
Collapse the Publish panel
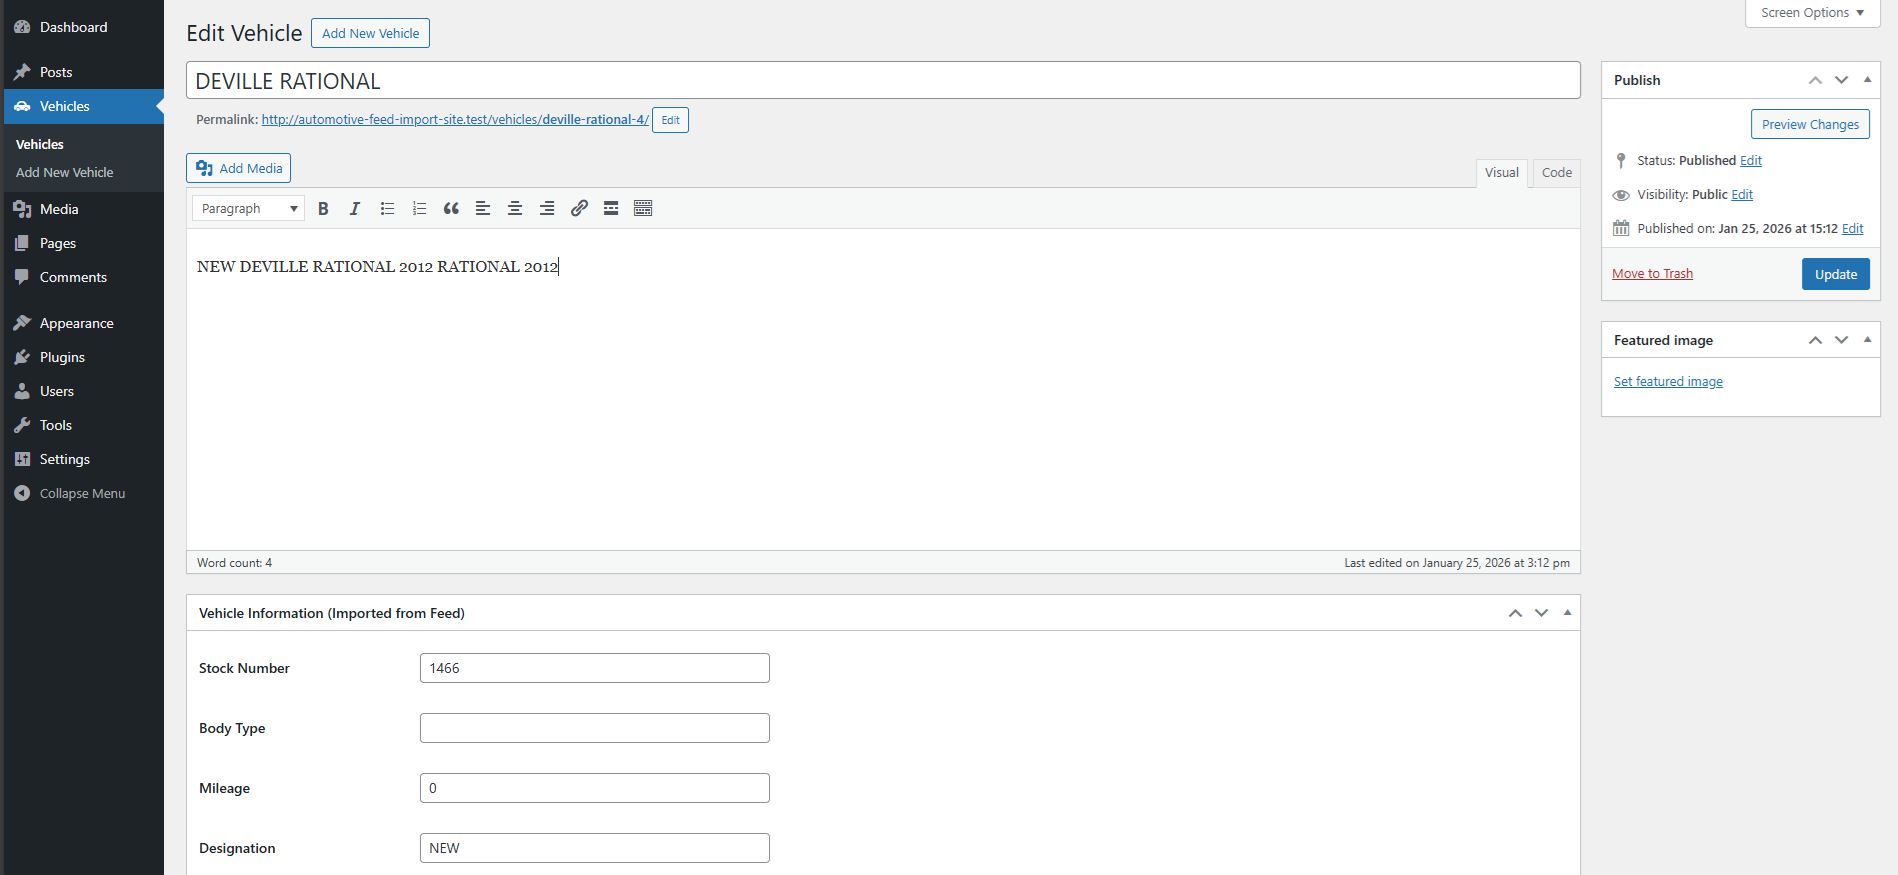1867,80
